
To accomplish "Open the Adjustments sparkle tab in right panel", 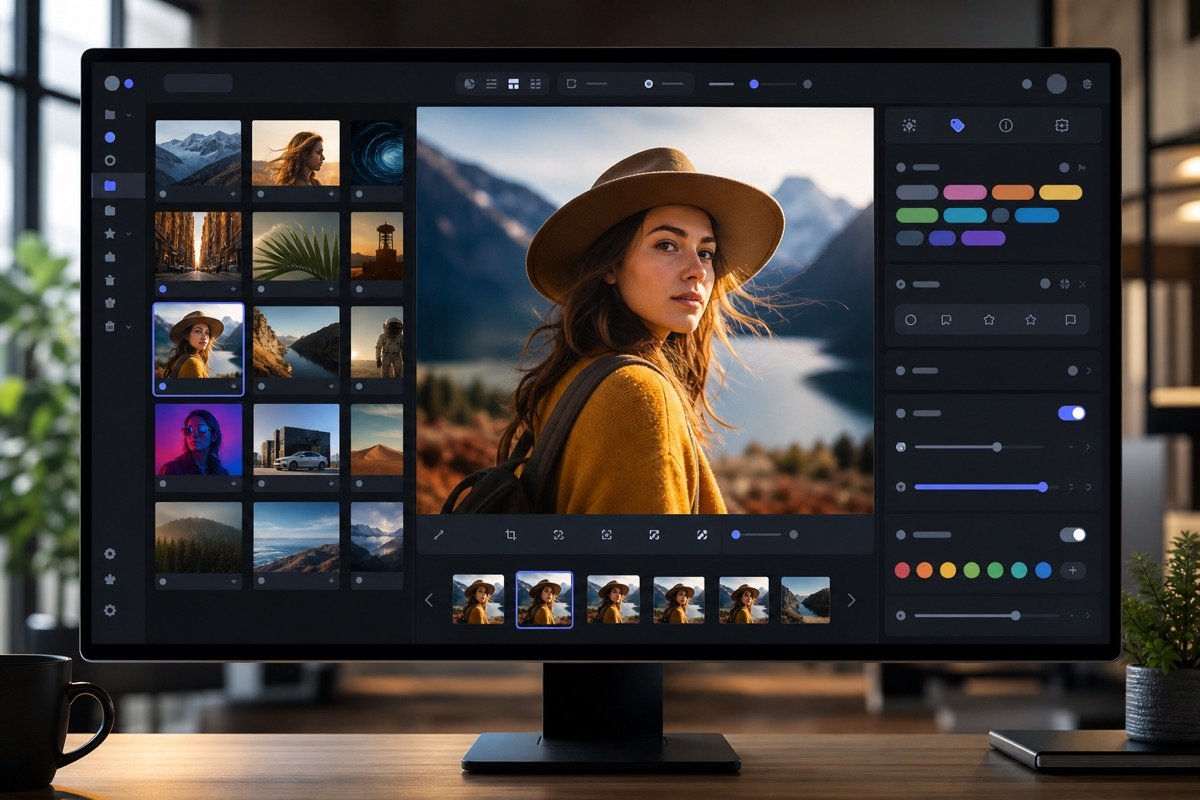I will click(909, 125).
